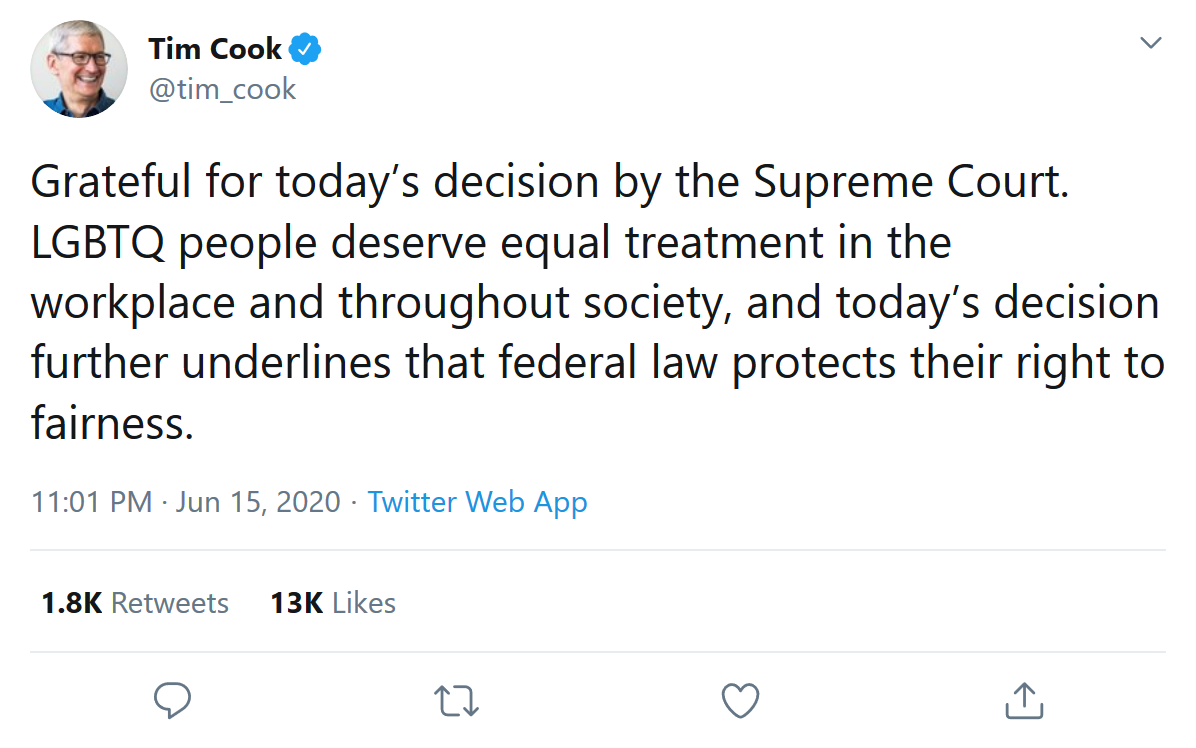
Task: Open the Tim Cook display name link
Action: (x=215, y=47)
